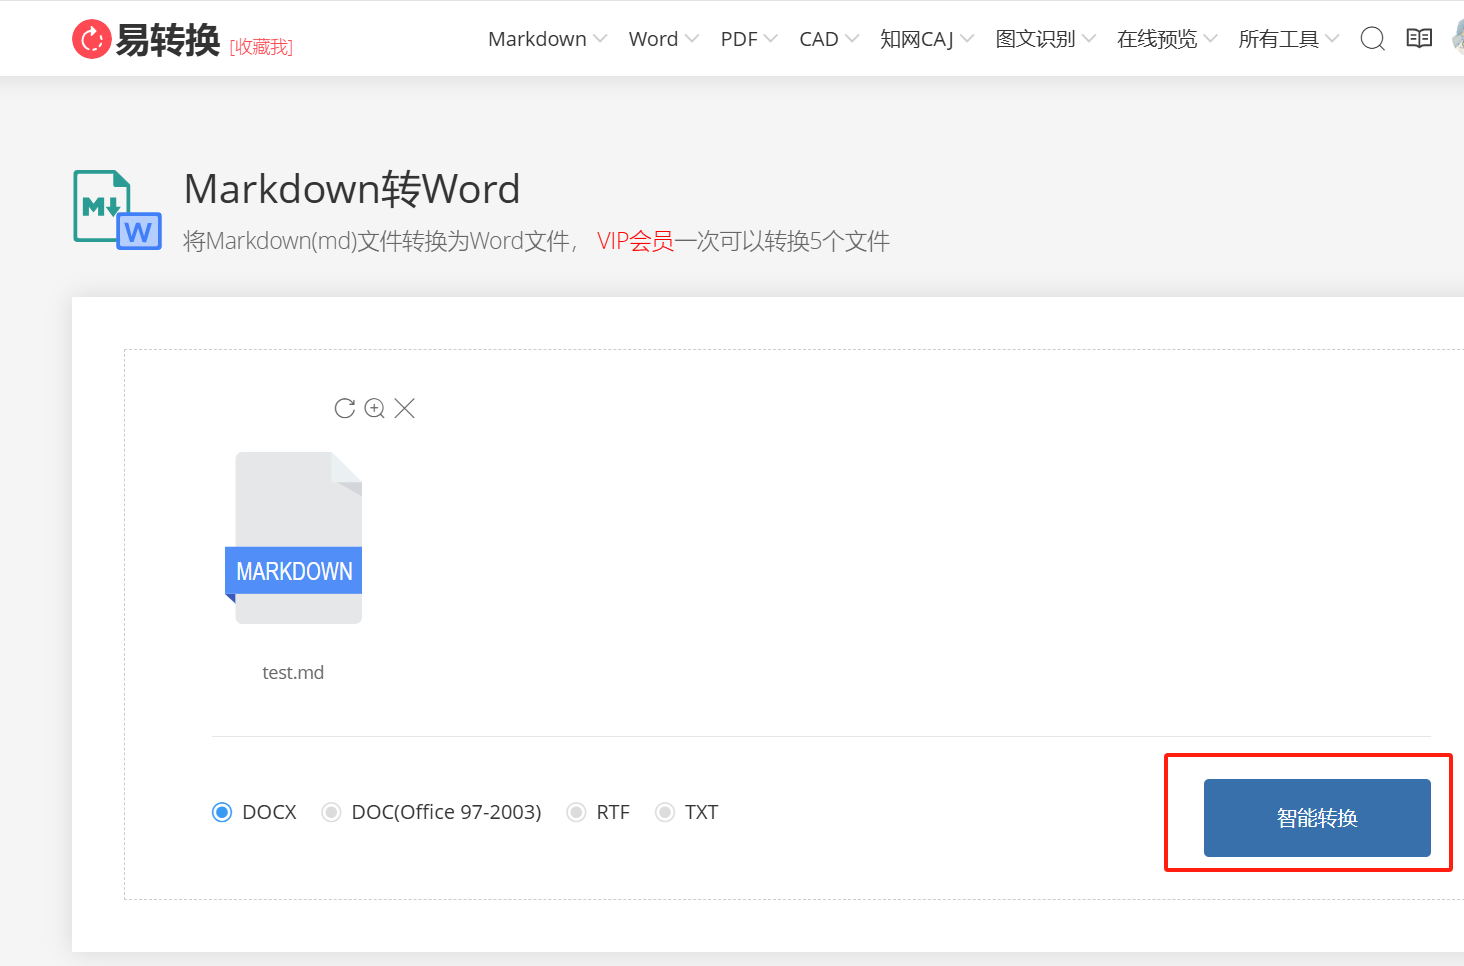This screenshot has height=966, width=1464.
Task: Remove test.md with the X icon
Action: pyautogui.click(x=404, y=408)
